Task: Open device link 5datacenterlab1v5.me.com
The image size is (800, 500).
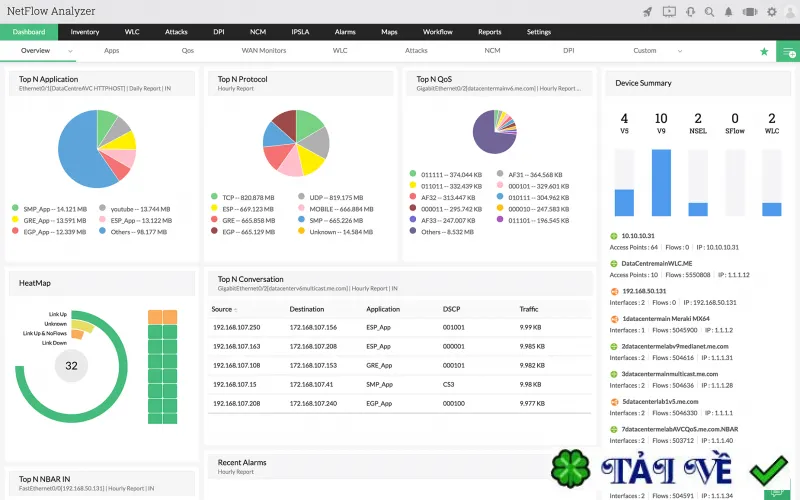Action: coord(660,402)
